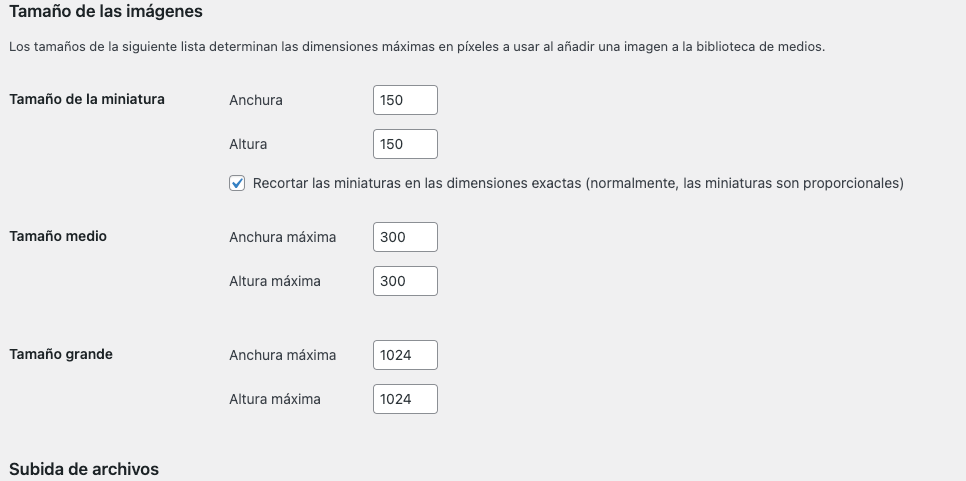Image resolution: width=966 pixels, height=481 pixels.
Task: Click the 'Anchura máxima' label under Tamaño grande
Action: (x=283, y=355)
